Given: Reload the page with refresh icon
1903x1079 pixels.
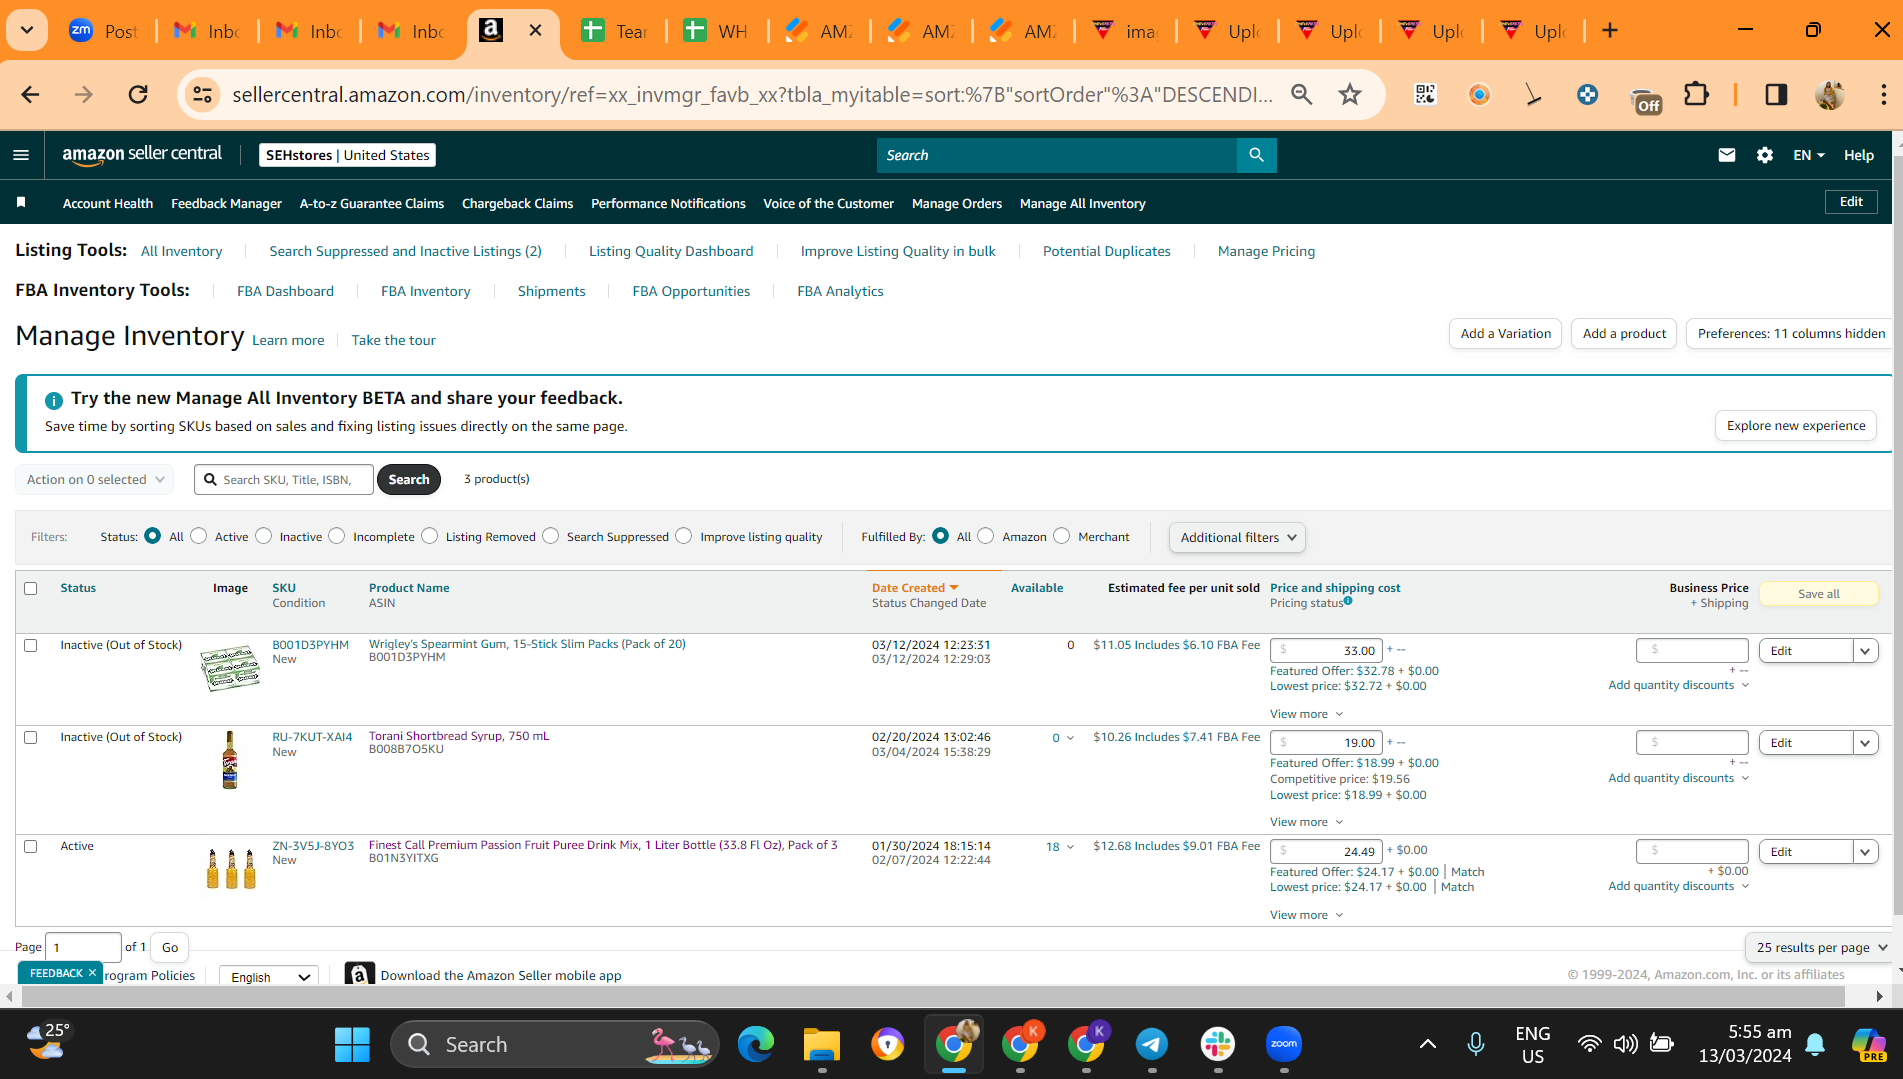Looking at the screenshot, I should click(138, 94).
